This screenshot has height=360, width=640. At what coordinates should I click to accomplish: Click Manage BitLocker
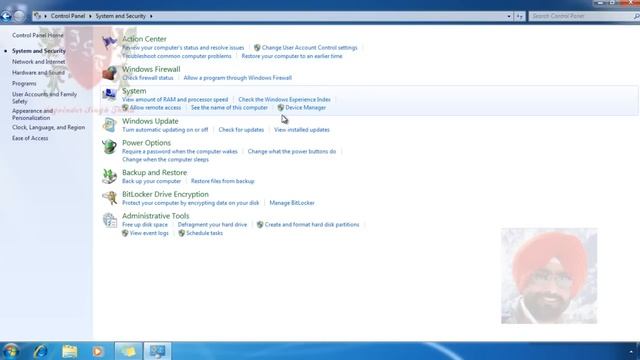click(292, 203)
